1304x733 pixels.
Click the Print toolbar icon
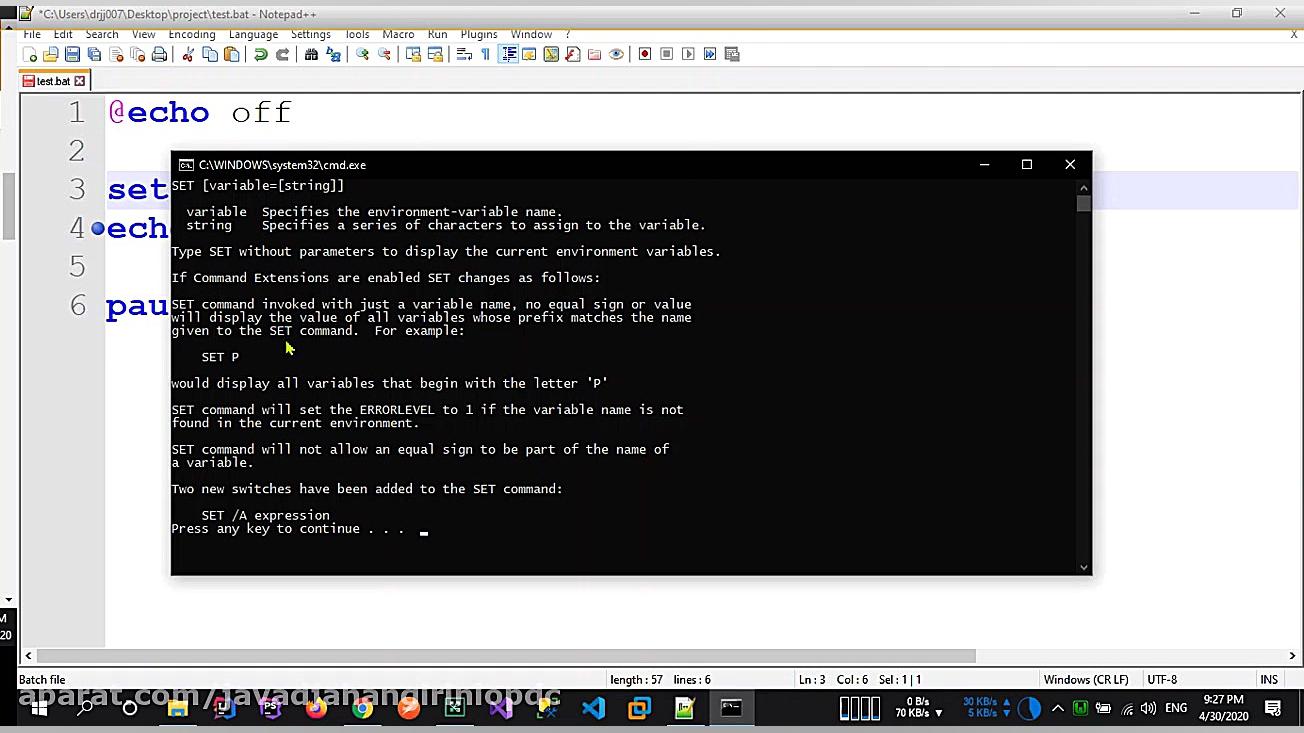[159, 54]
